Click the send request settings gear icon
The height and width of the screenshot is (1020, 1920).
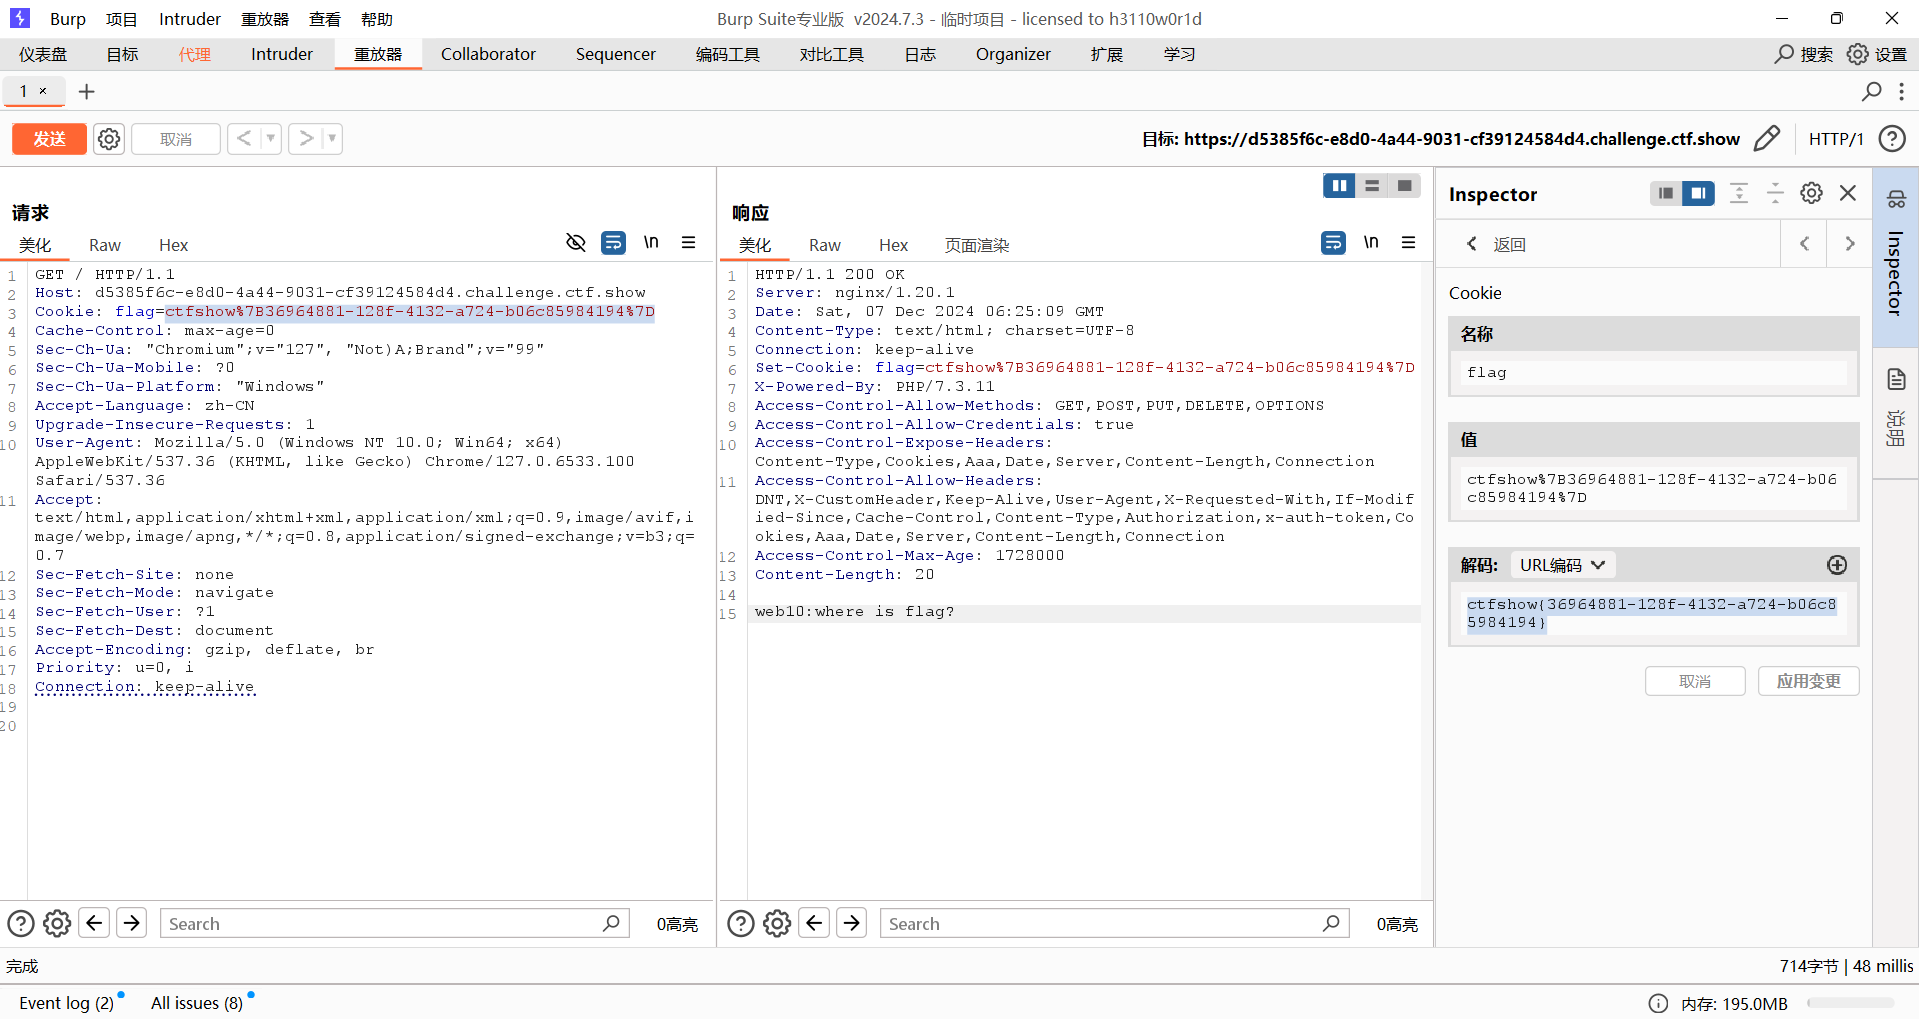[109, 139]
